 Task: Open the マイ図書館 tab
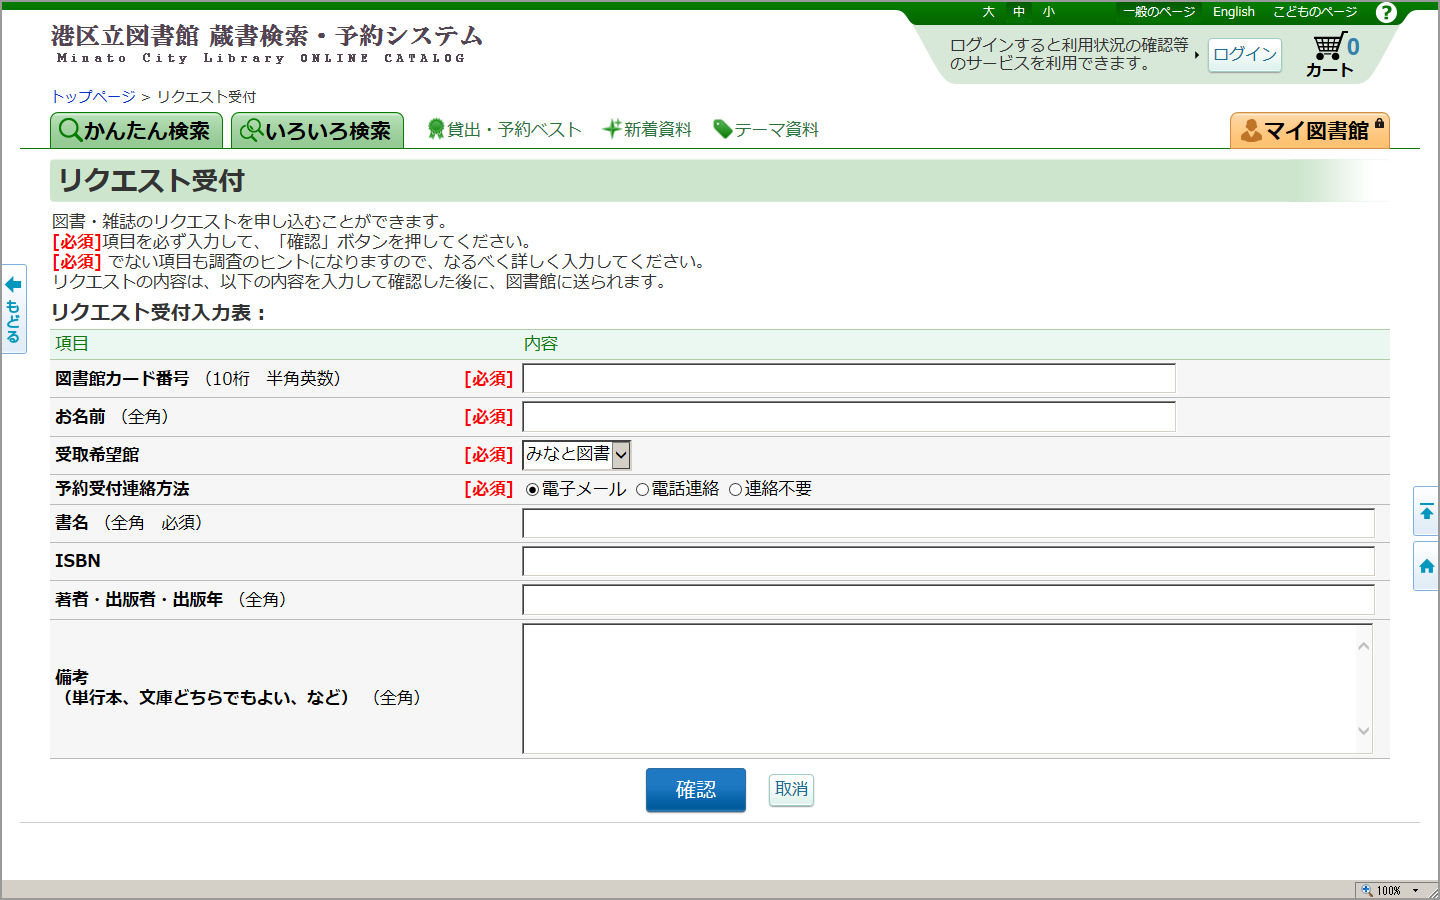tap(1310, 130)
